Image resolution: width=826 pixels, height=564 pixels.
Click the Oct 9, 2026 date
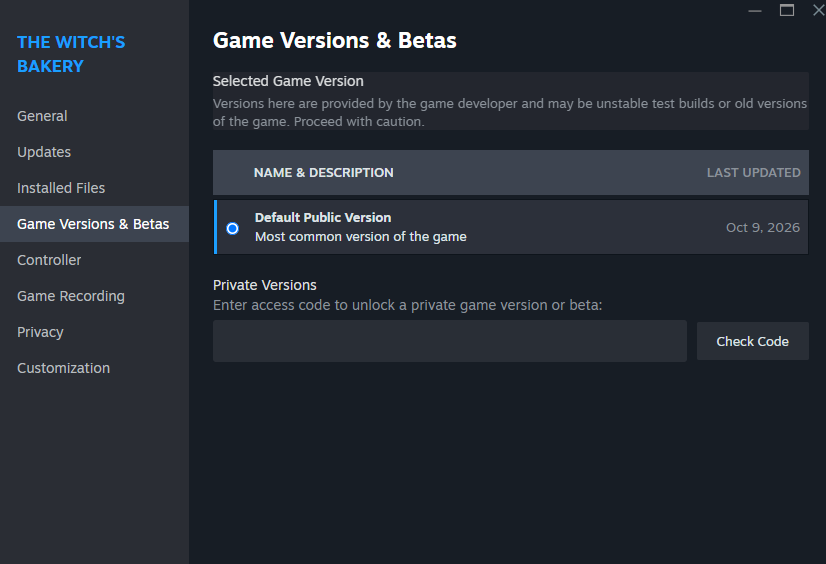pos(763,227)
